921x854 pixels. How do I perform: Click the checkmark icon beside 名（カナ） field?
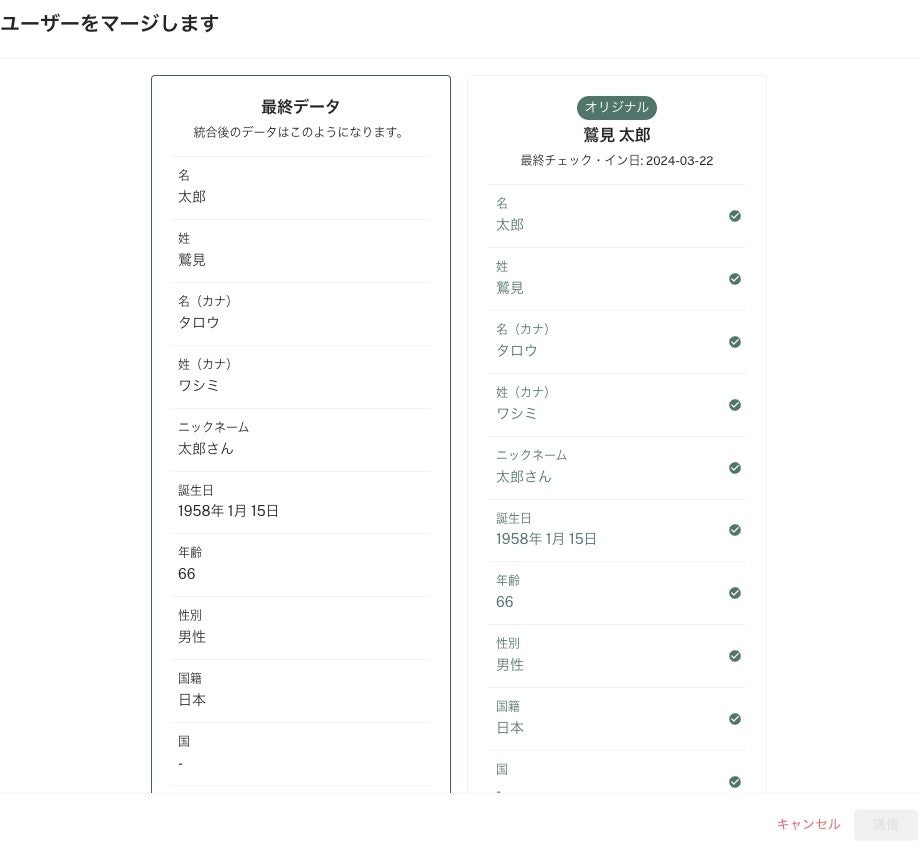(735, 342)
